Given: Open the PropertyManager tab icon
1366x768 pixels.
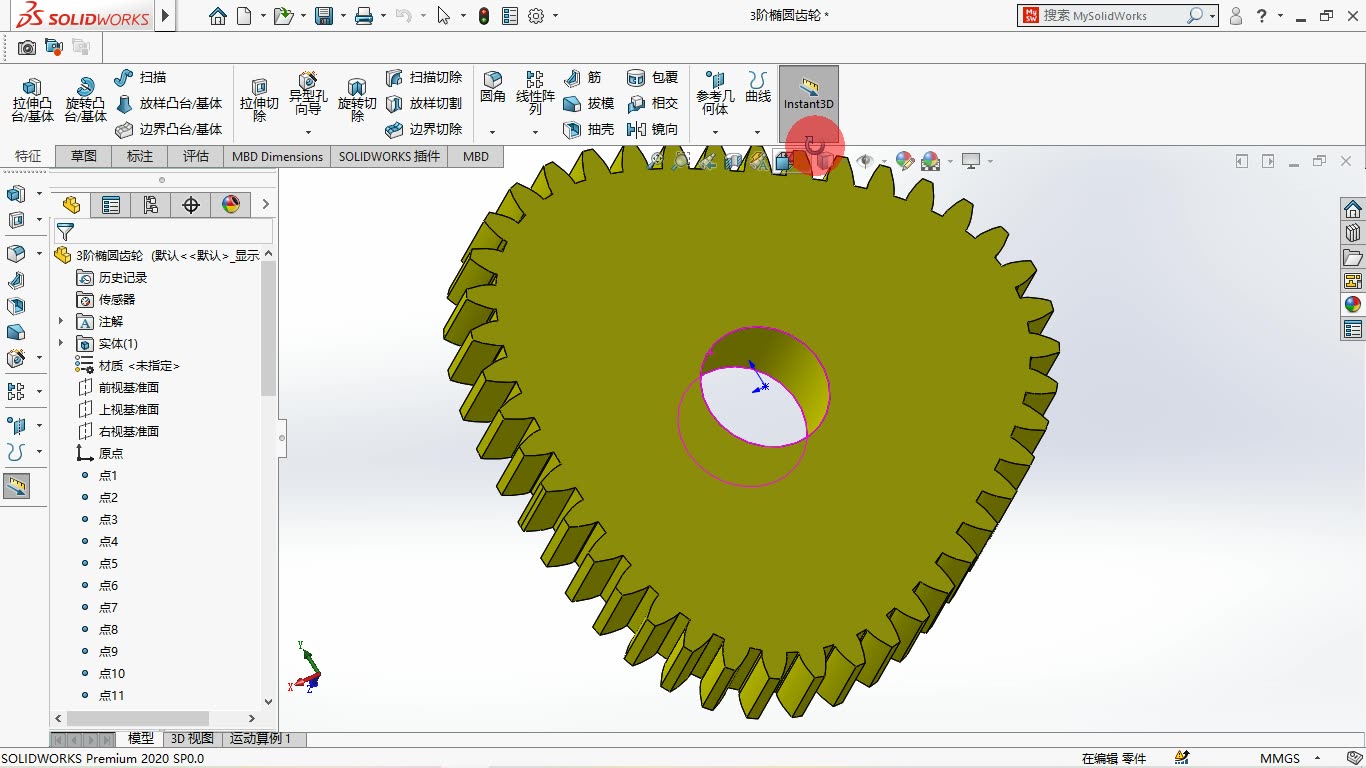Looking at the screenshot, I should point(111,205).
